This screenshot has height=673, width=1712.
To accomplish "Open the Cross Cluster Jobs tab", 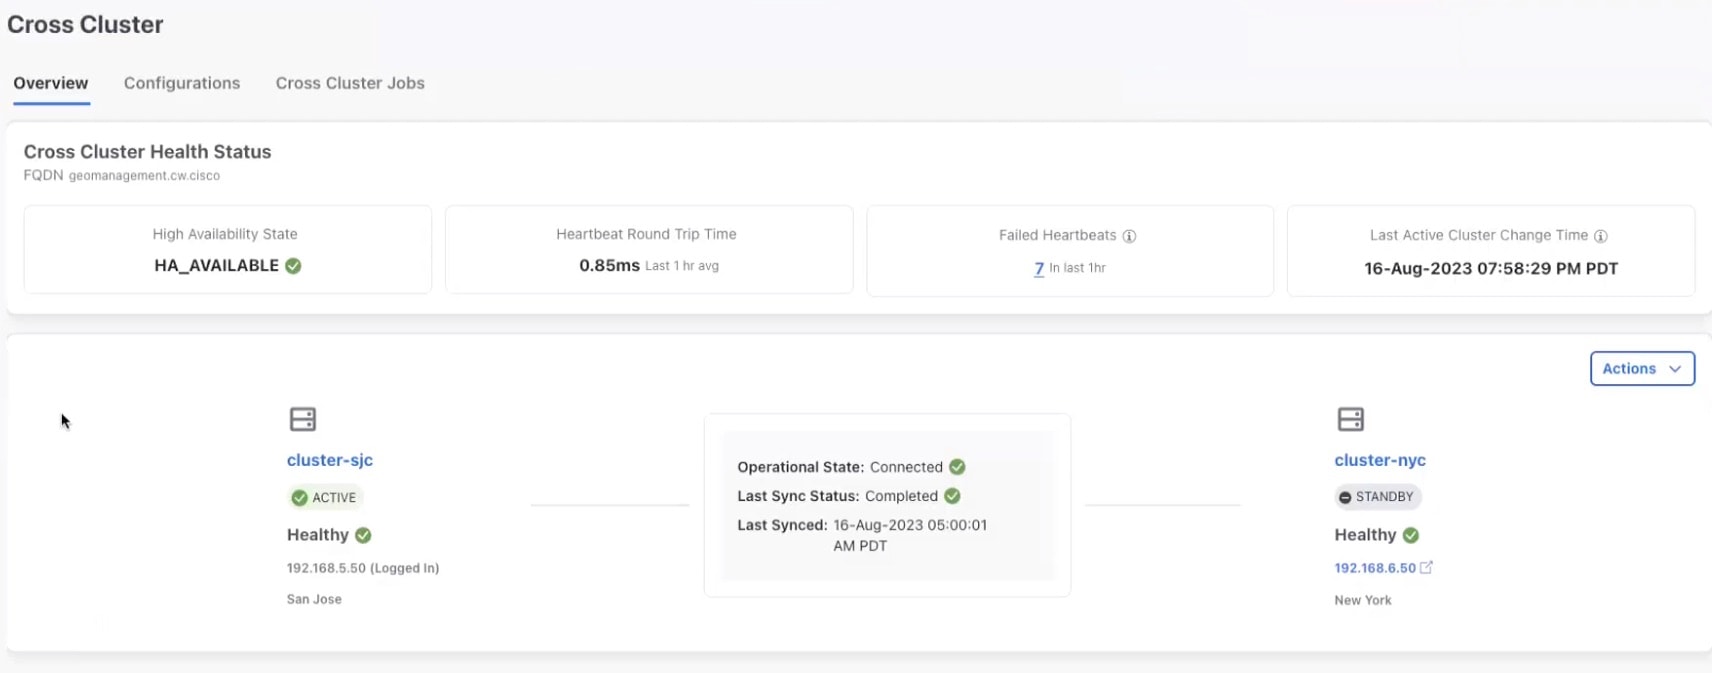I will pos(350,83).
